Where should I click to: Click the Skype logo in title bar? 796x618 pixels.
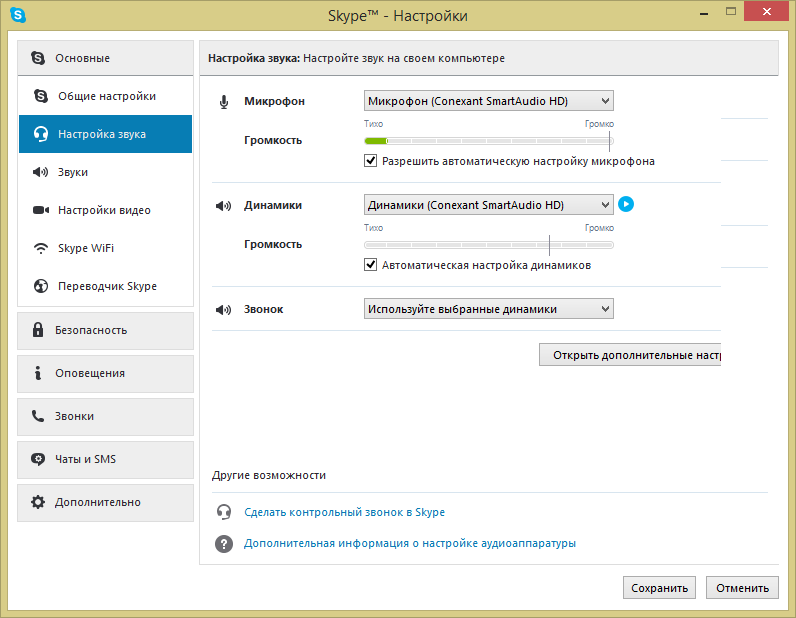coord(18,15)
